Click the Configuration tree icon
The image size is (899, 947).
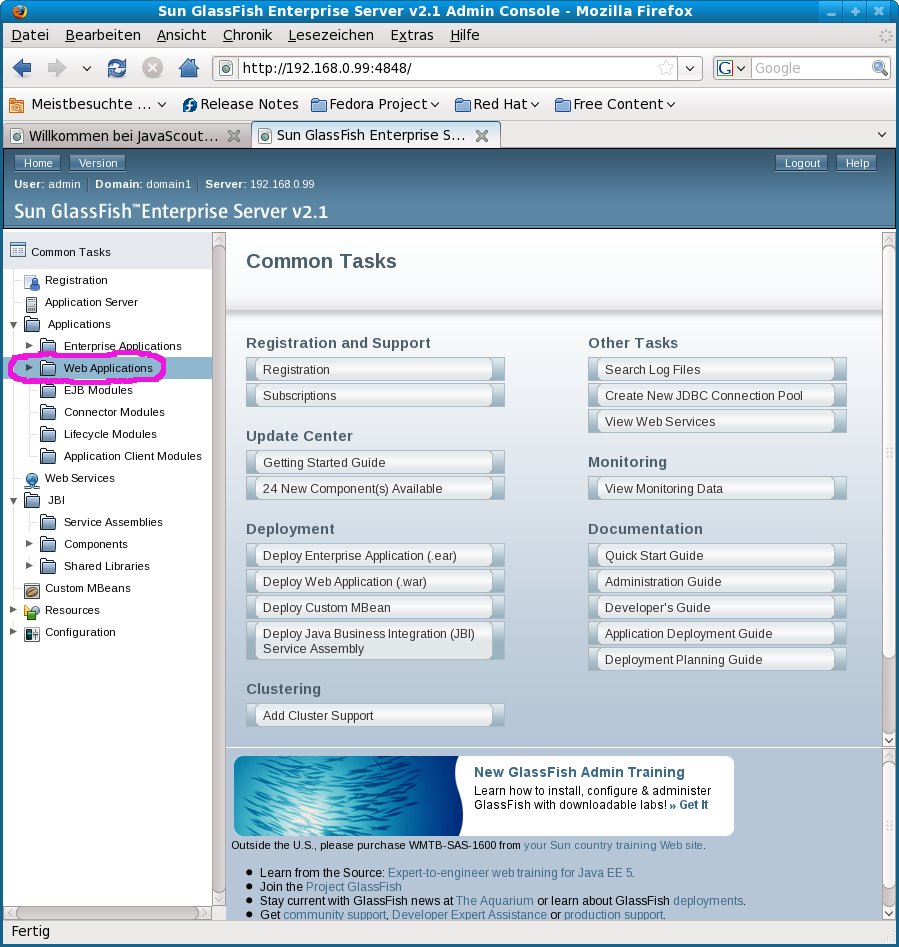[x=31, y=633]
